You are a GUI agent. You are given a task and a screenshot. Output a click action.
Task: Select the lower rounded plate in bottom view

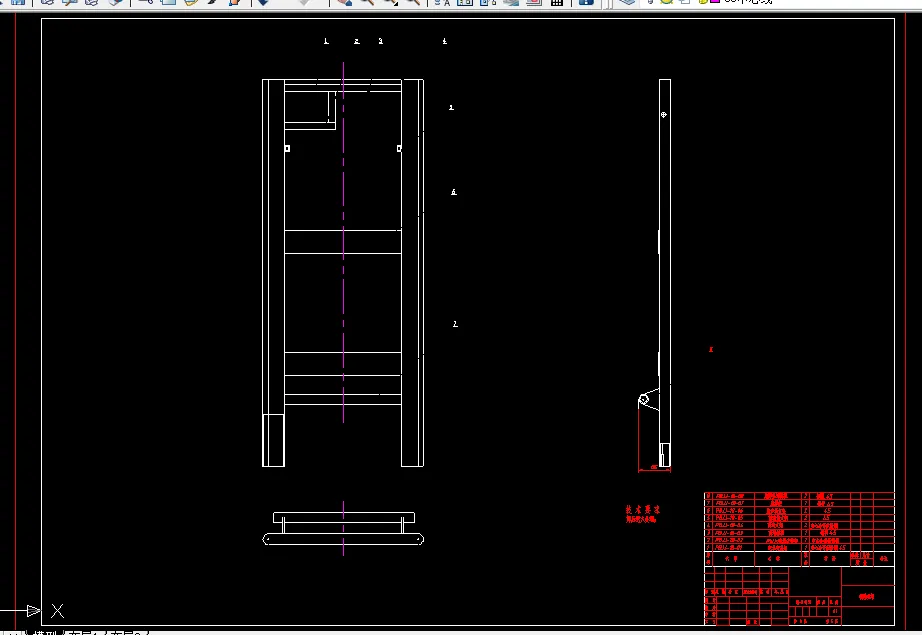tap(343, 539)
